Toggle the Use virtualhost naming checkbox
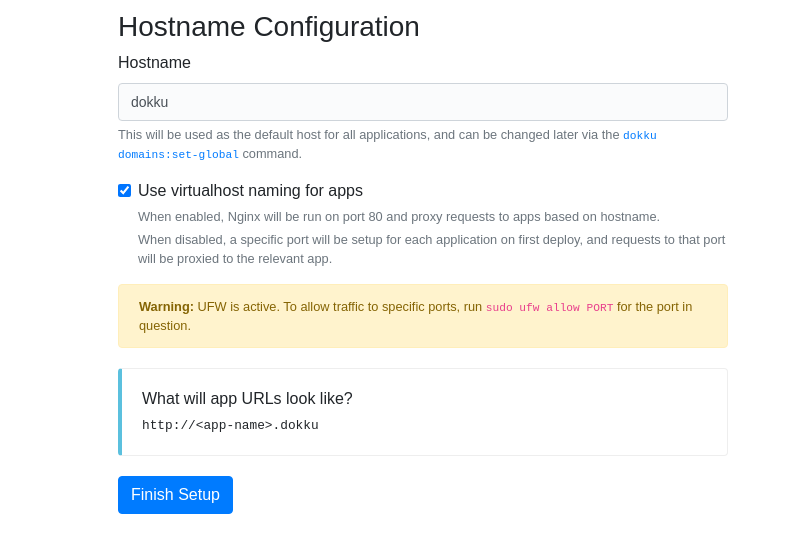Screen dimensions: 792x557 [124, 190]
